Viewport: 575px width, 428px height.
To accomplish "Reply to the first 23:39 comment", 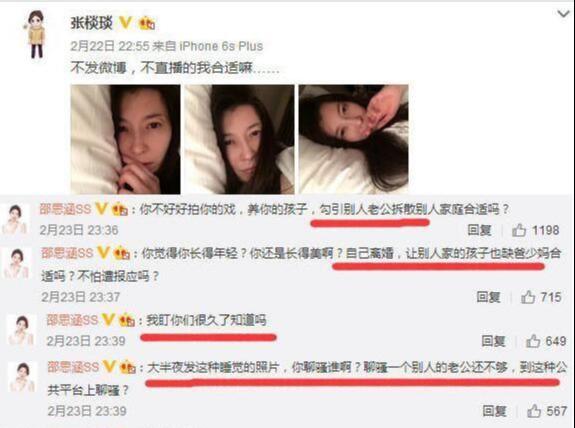I will [x=493, y=341].
